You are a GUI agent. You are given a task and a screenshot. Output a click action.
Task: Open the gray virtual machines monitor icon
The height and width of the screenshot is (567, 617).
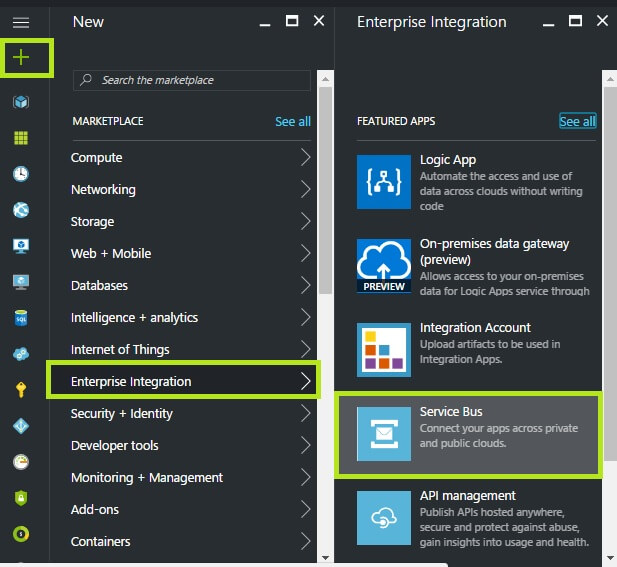click(x=21, y=282)
